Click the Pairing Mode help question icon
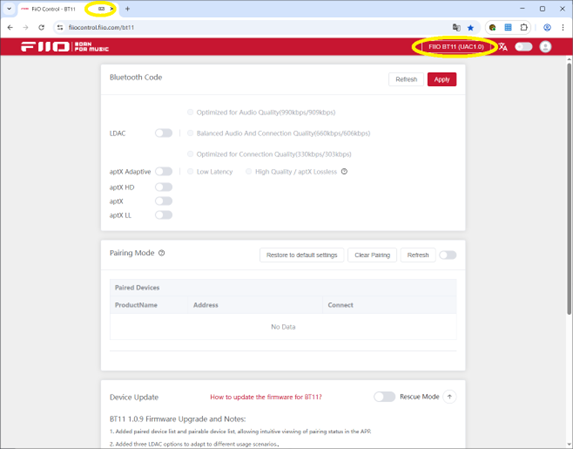Image resolution: width=573 pixels, height=449 pixels. [162, 253]
